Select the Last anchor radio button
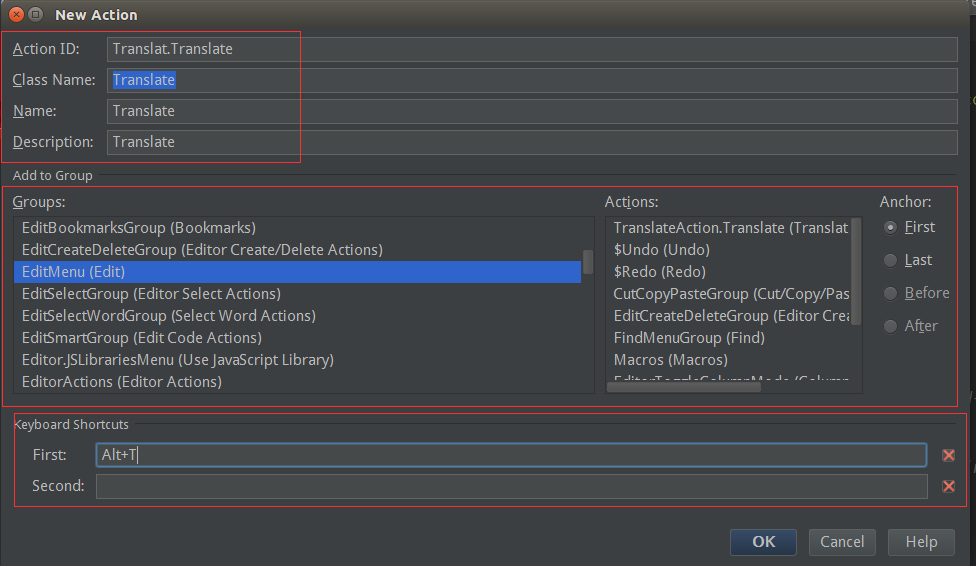The image size is (976, 566). pyautogui.click(x=891, y=260)
